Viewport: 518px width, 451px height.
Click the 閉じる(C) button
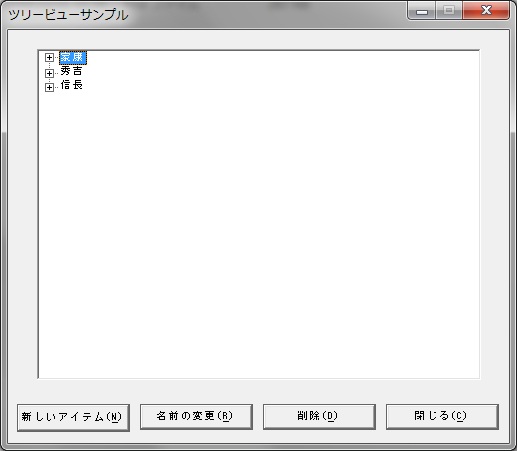pyautogui.click(x=442, y=417)
